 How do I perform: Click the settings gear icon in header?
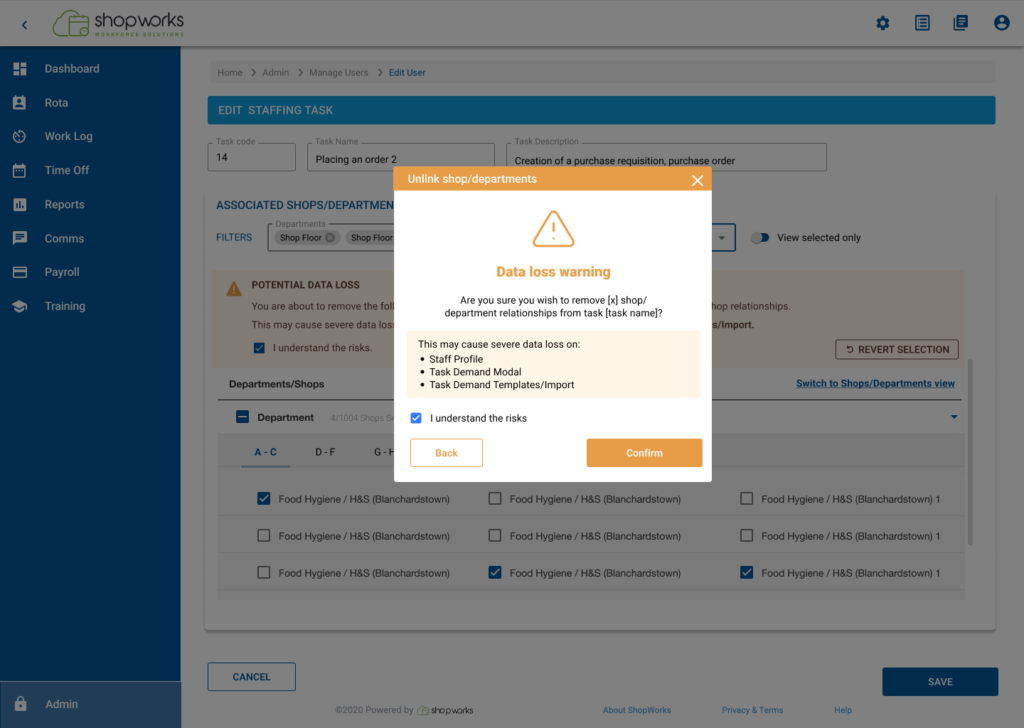882,23
